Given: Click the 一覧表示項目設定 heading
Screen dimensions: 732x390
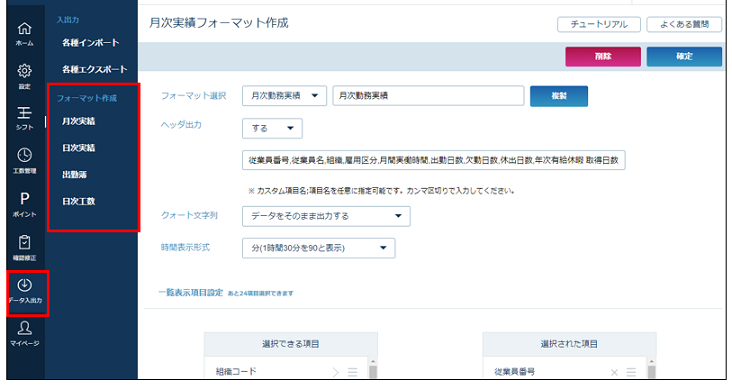Looking at the screenshot, I should (191, 292).
